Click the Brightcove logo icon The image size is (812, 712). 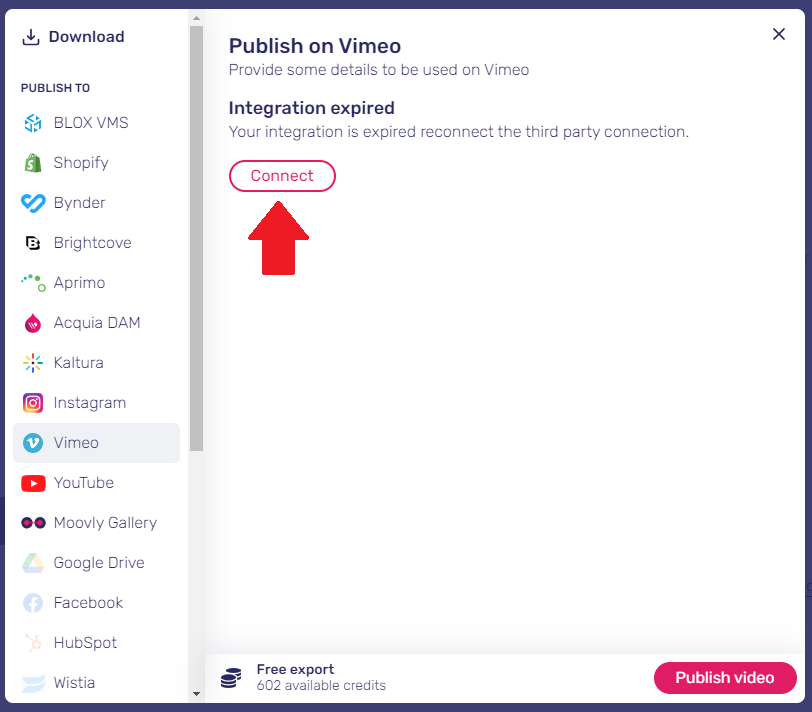[33, 243]
